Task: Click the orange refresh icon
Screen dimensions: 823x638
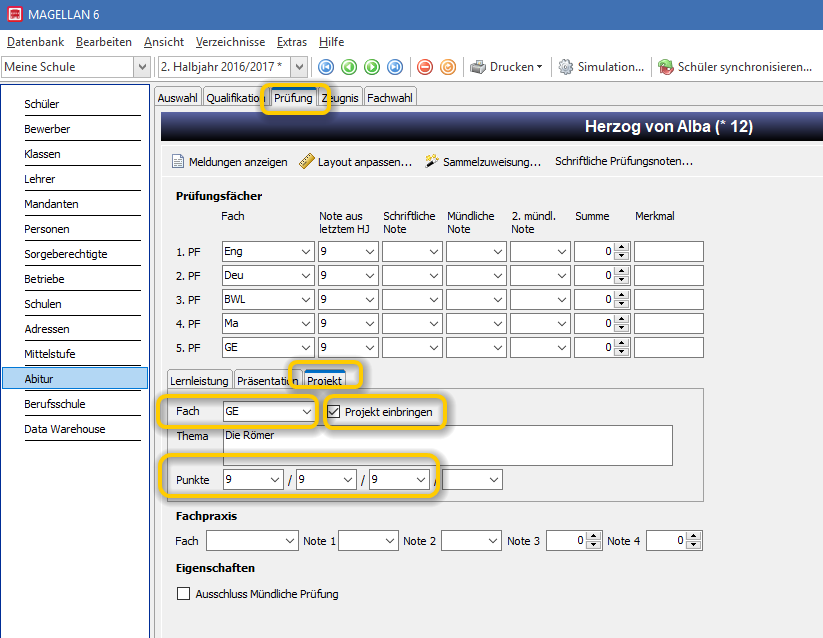Action: [448, 67]
